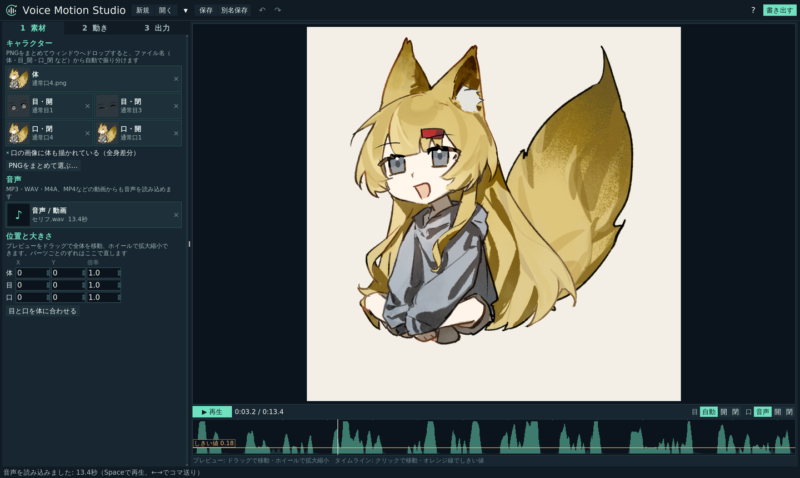Click the white playhead marker in the timeline
This screenshot has width=800, height=478.
click(x=337, y=437)
